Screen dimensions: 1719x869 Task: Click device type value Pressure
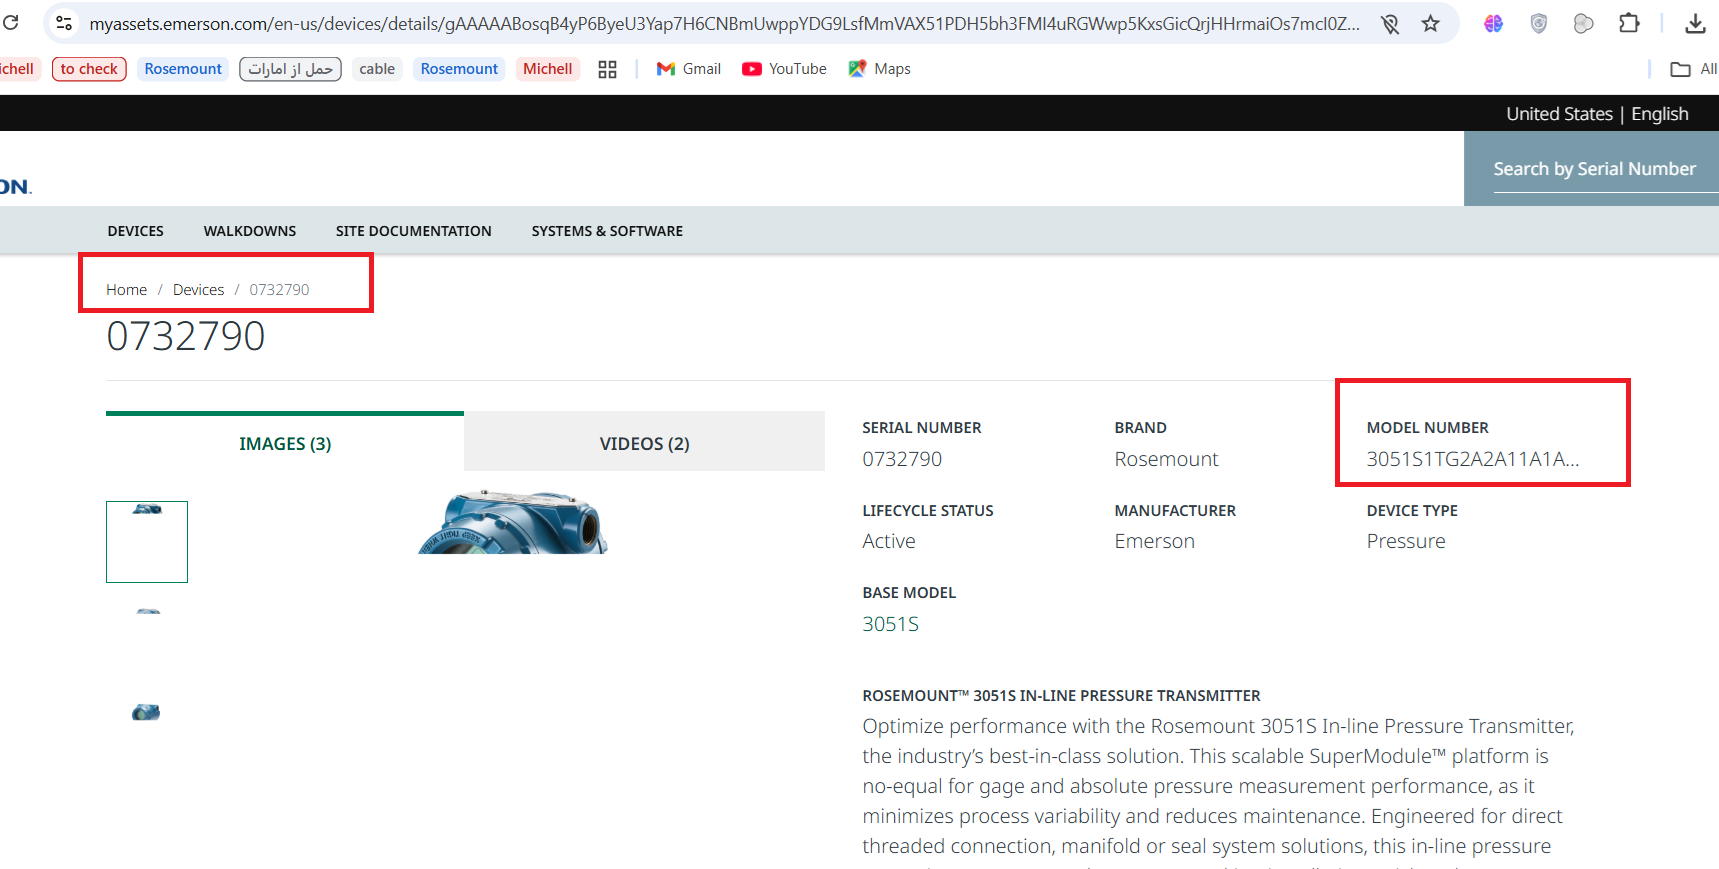click(1406, 541)
